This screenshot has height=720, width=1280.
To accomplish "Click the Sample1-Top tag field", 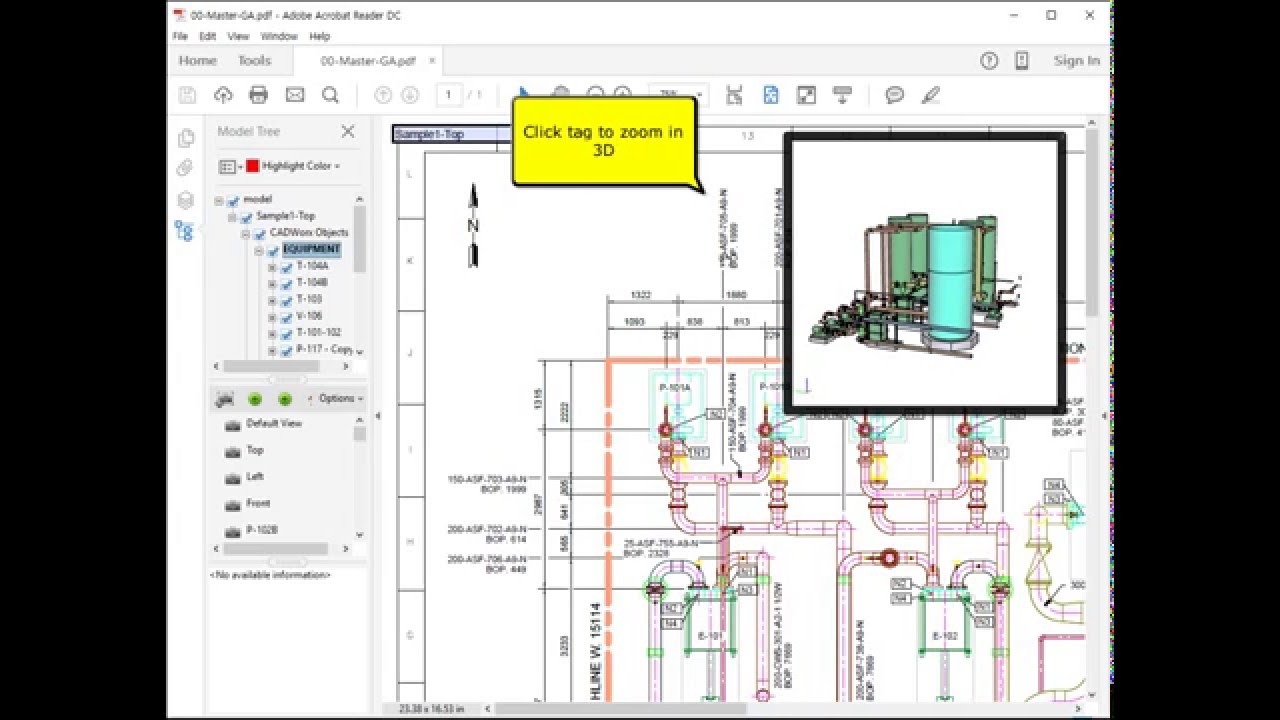I will coord(455,134).
